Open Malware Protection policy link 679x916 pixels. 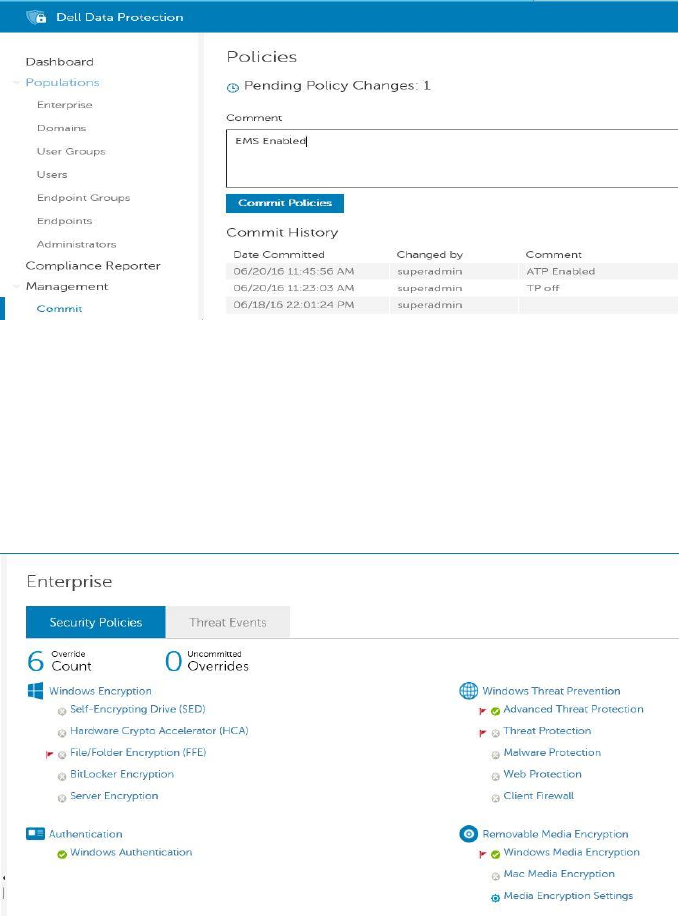552,752
